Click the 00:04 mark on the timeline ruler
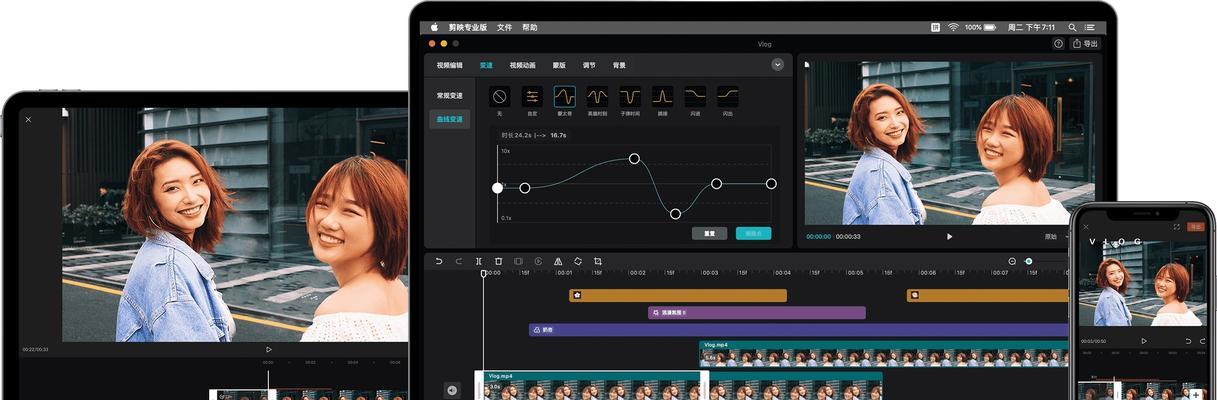The image size is (1217, 400). point(782,272)
